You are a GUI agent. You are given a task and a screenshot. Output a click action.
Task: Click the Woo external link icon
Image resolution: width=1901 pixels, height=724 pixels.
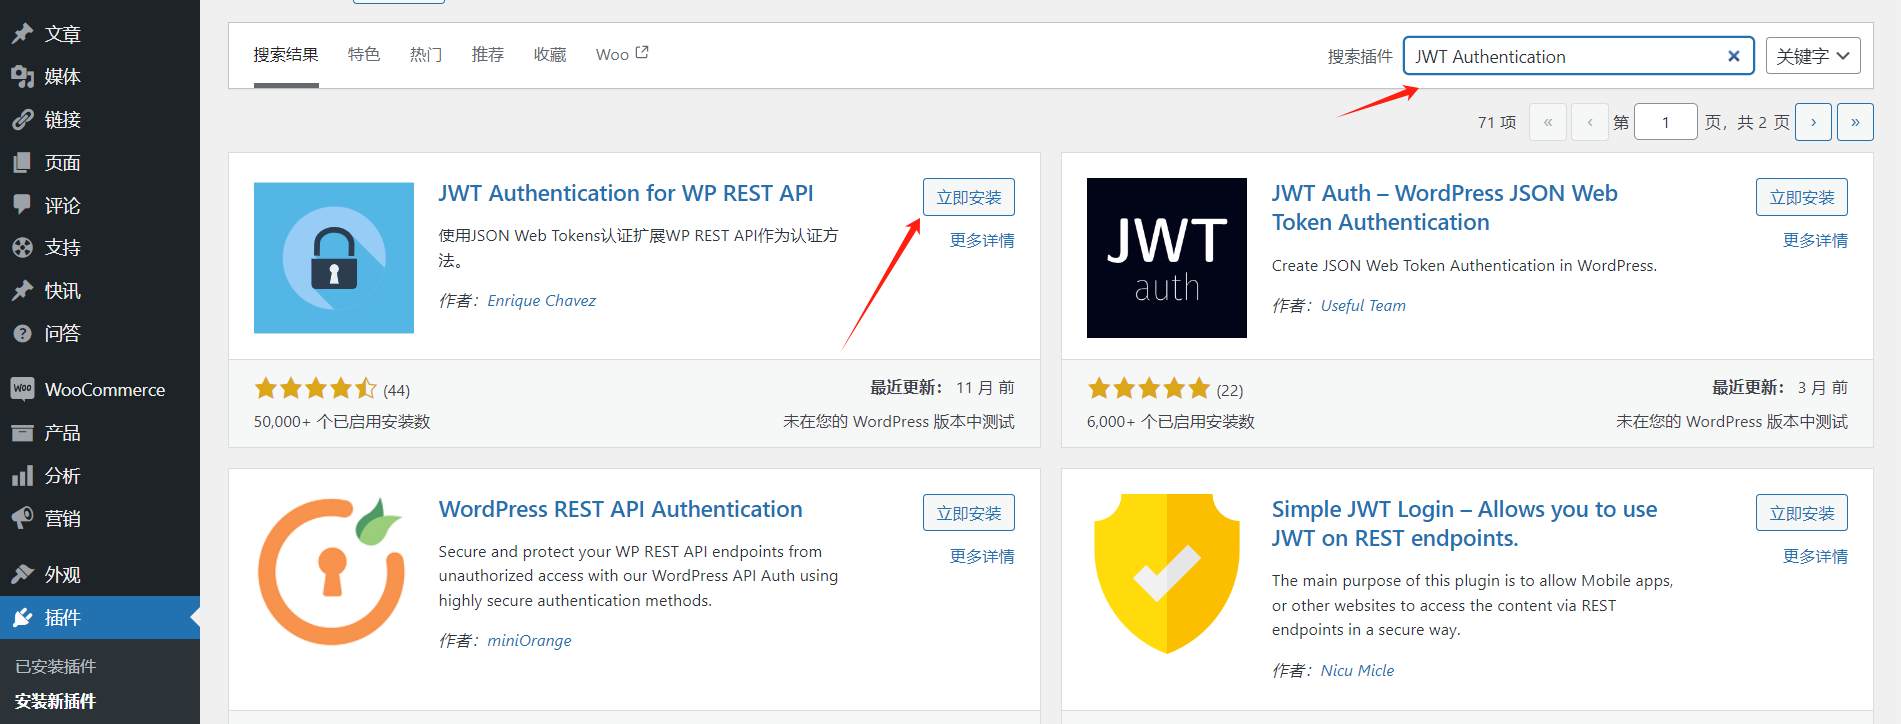click(x=642, y=52)
